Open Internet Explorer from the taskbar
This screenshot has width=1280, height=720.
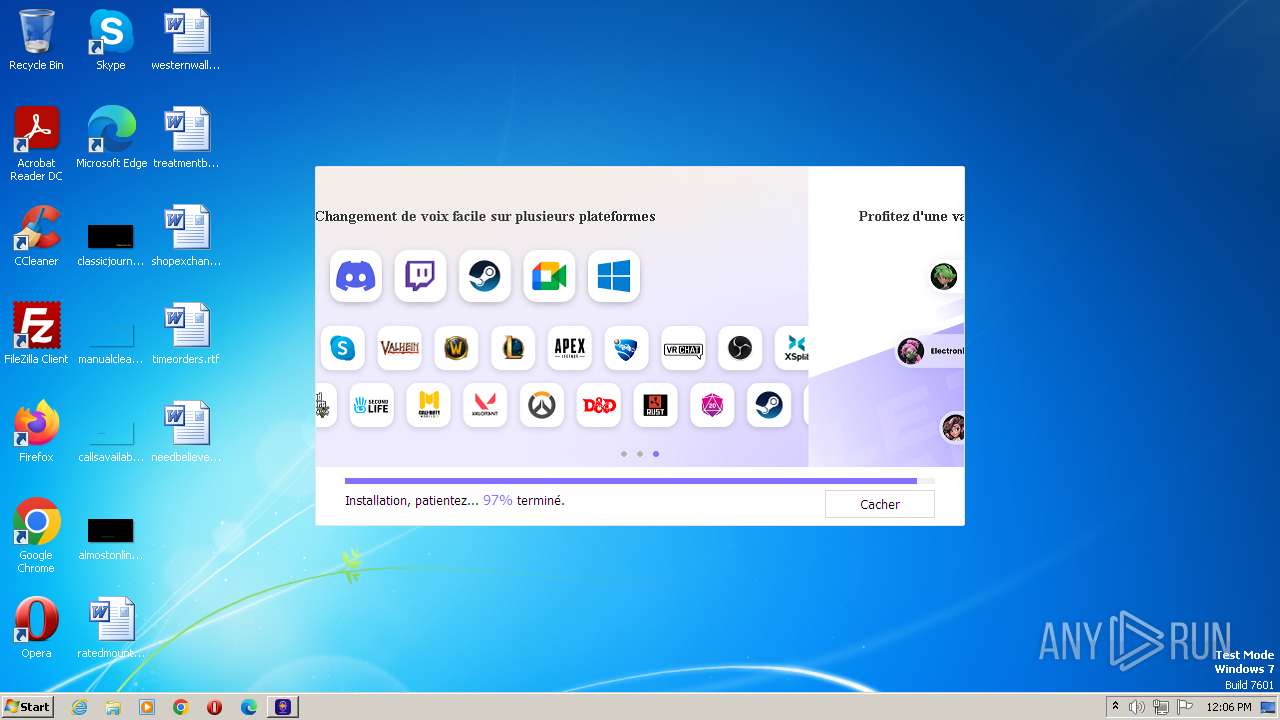click(79, 707)
